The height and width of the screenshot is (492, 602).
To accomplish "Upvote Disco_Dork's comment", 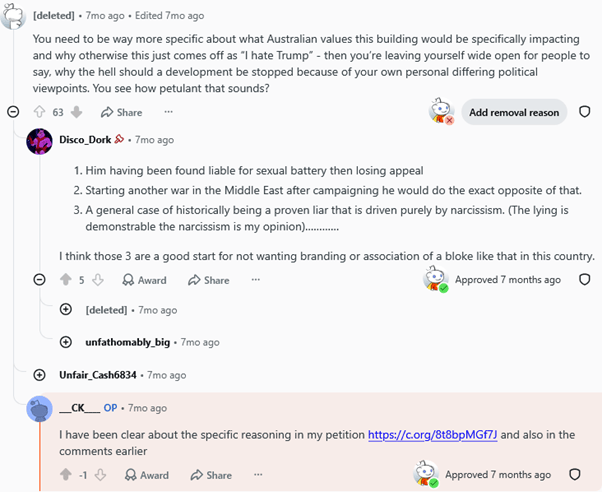I will point(66,280).
